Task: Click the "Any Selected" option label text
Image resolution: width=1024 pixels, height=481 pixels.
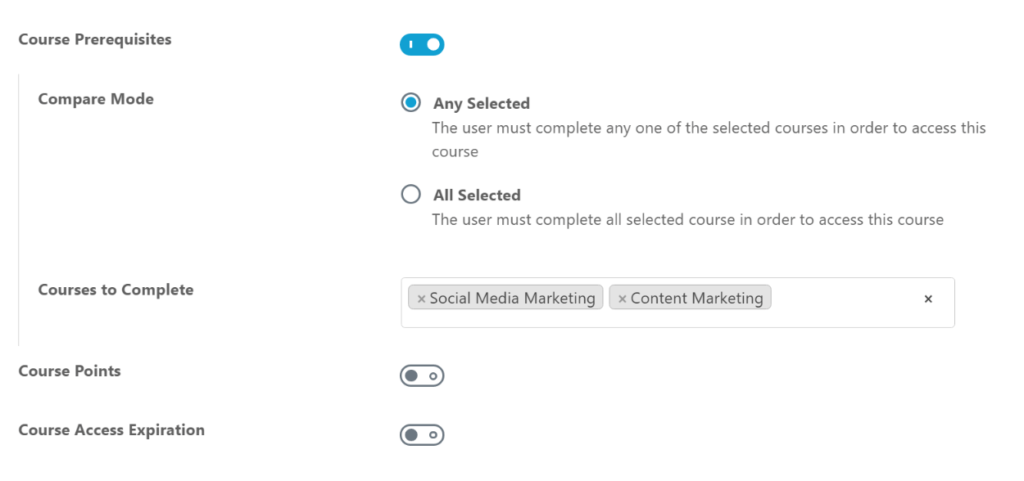Action: point(481,104)
